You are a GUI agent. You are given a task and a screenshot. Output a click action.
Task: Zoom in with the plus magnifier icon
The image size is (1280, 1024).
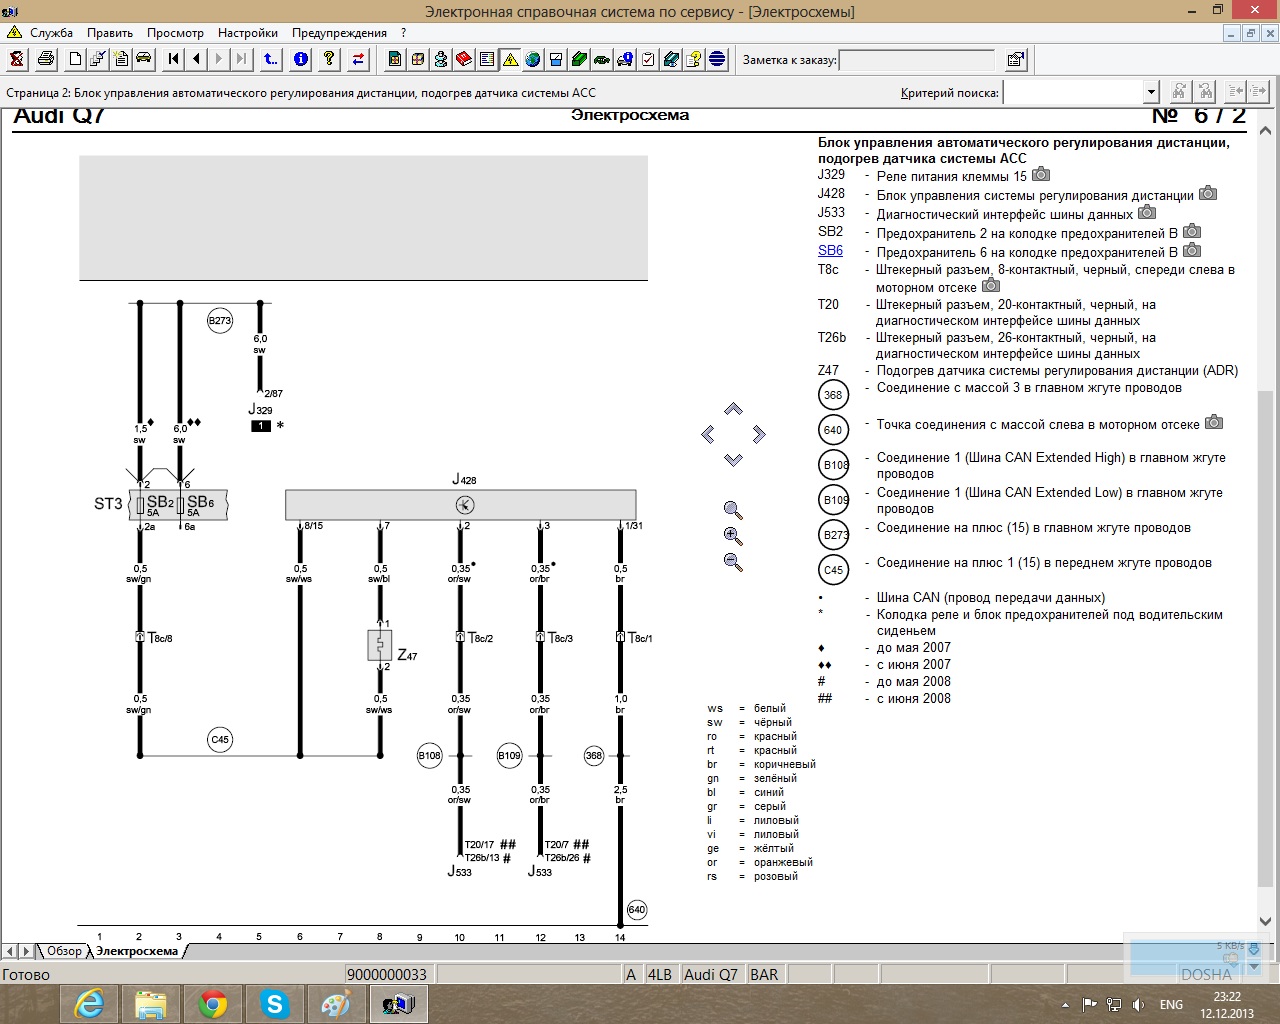point(733,536)
